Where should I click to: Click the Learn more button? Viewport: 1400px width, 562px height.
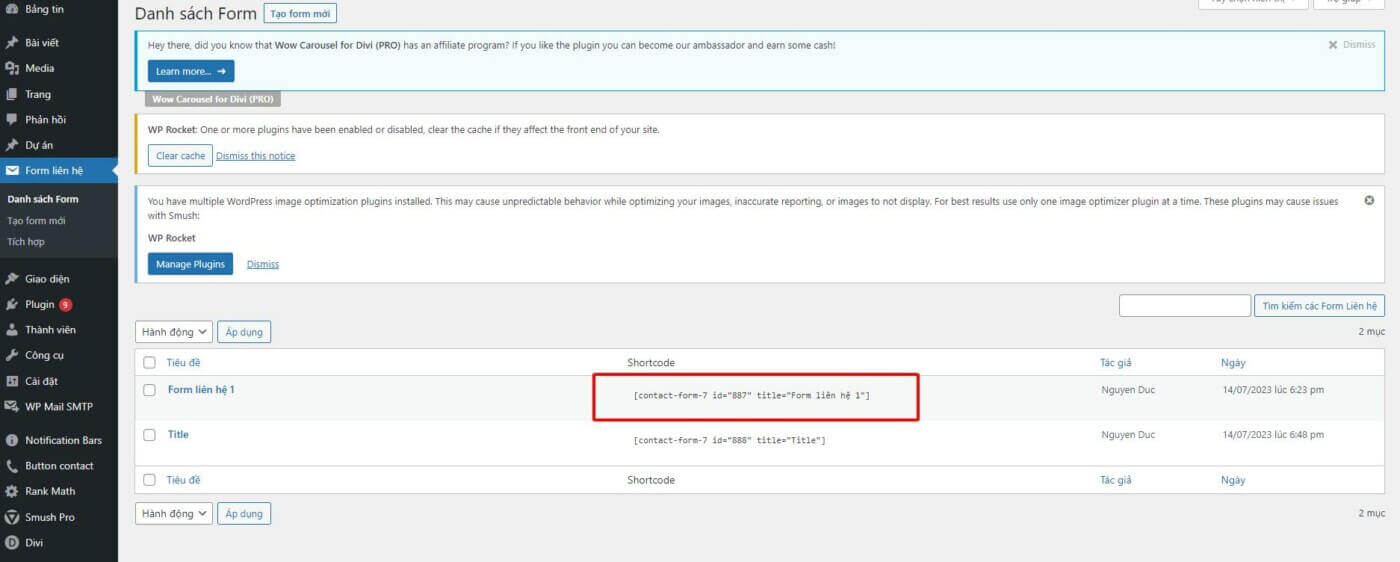tap(191, 71)
